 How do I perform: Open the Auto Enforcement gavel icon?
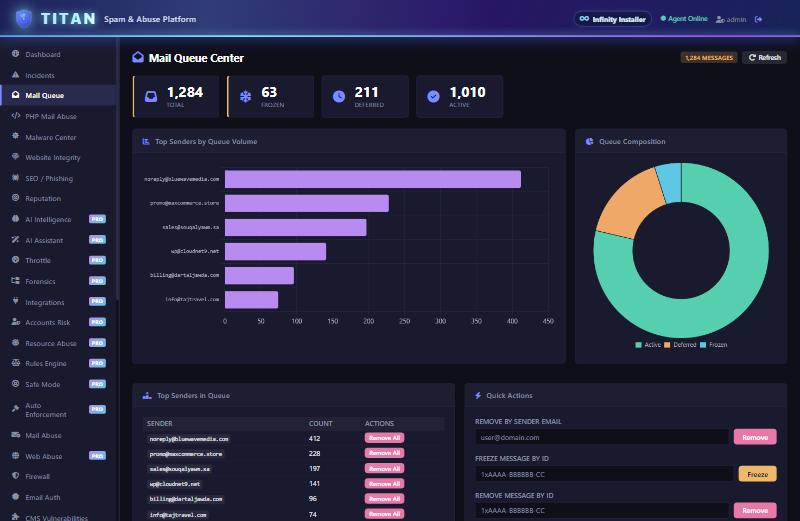[x=15, y=408]
